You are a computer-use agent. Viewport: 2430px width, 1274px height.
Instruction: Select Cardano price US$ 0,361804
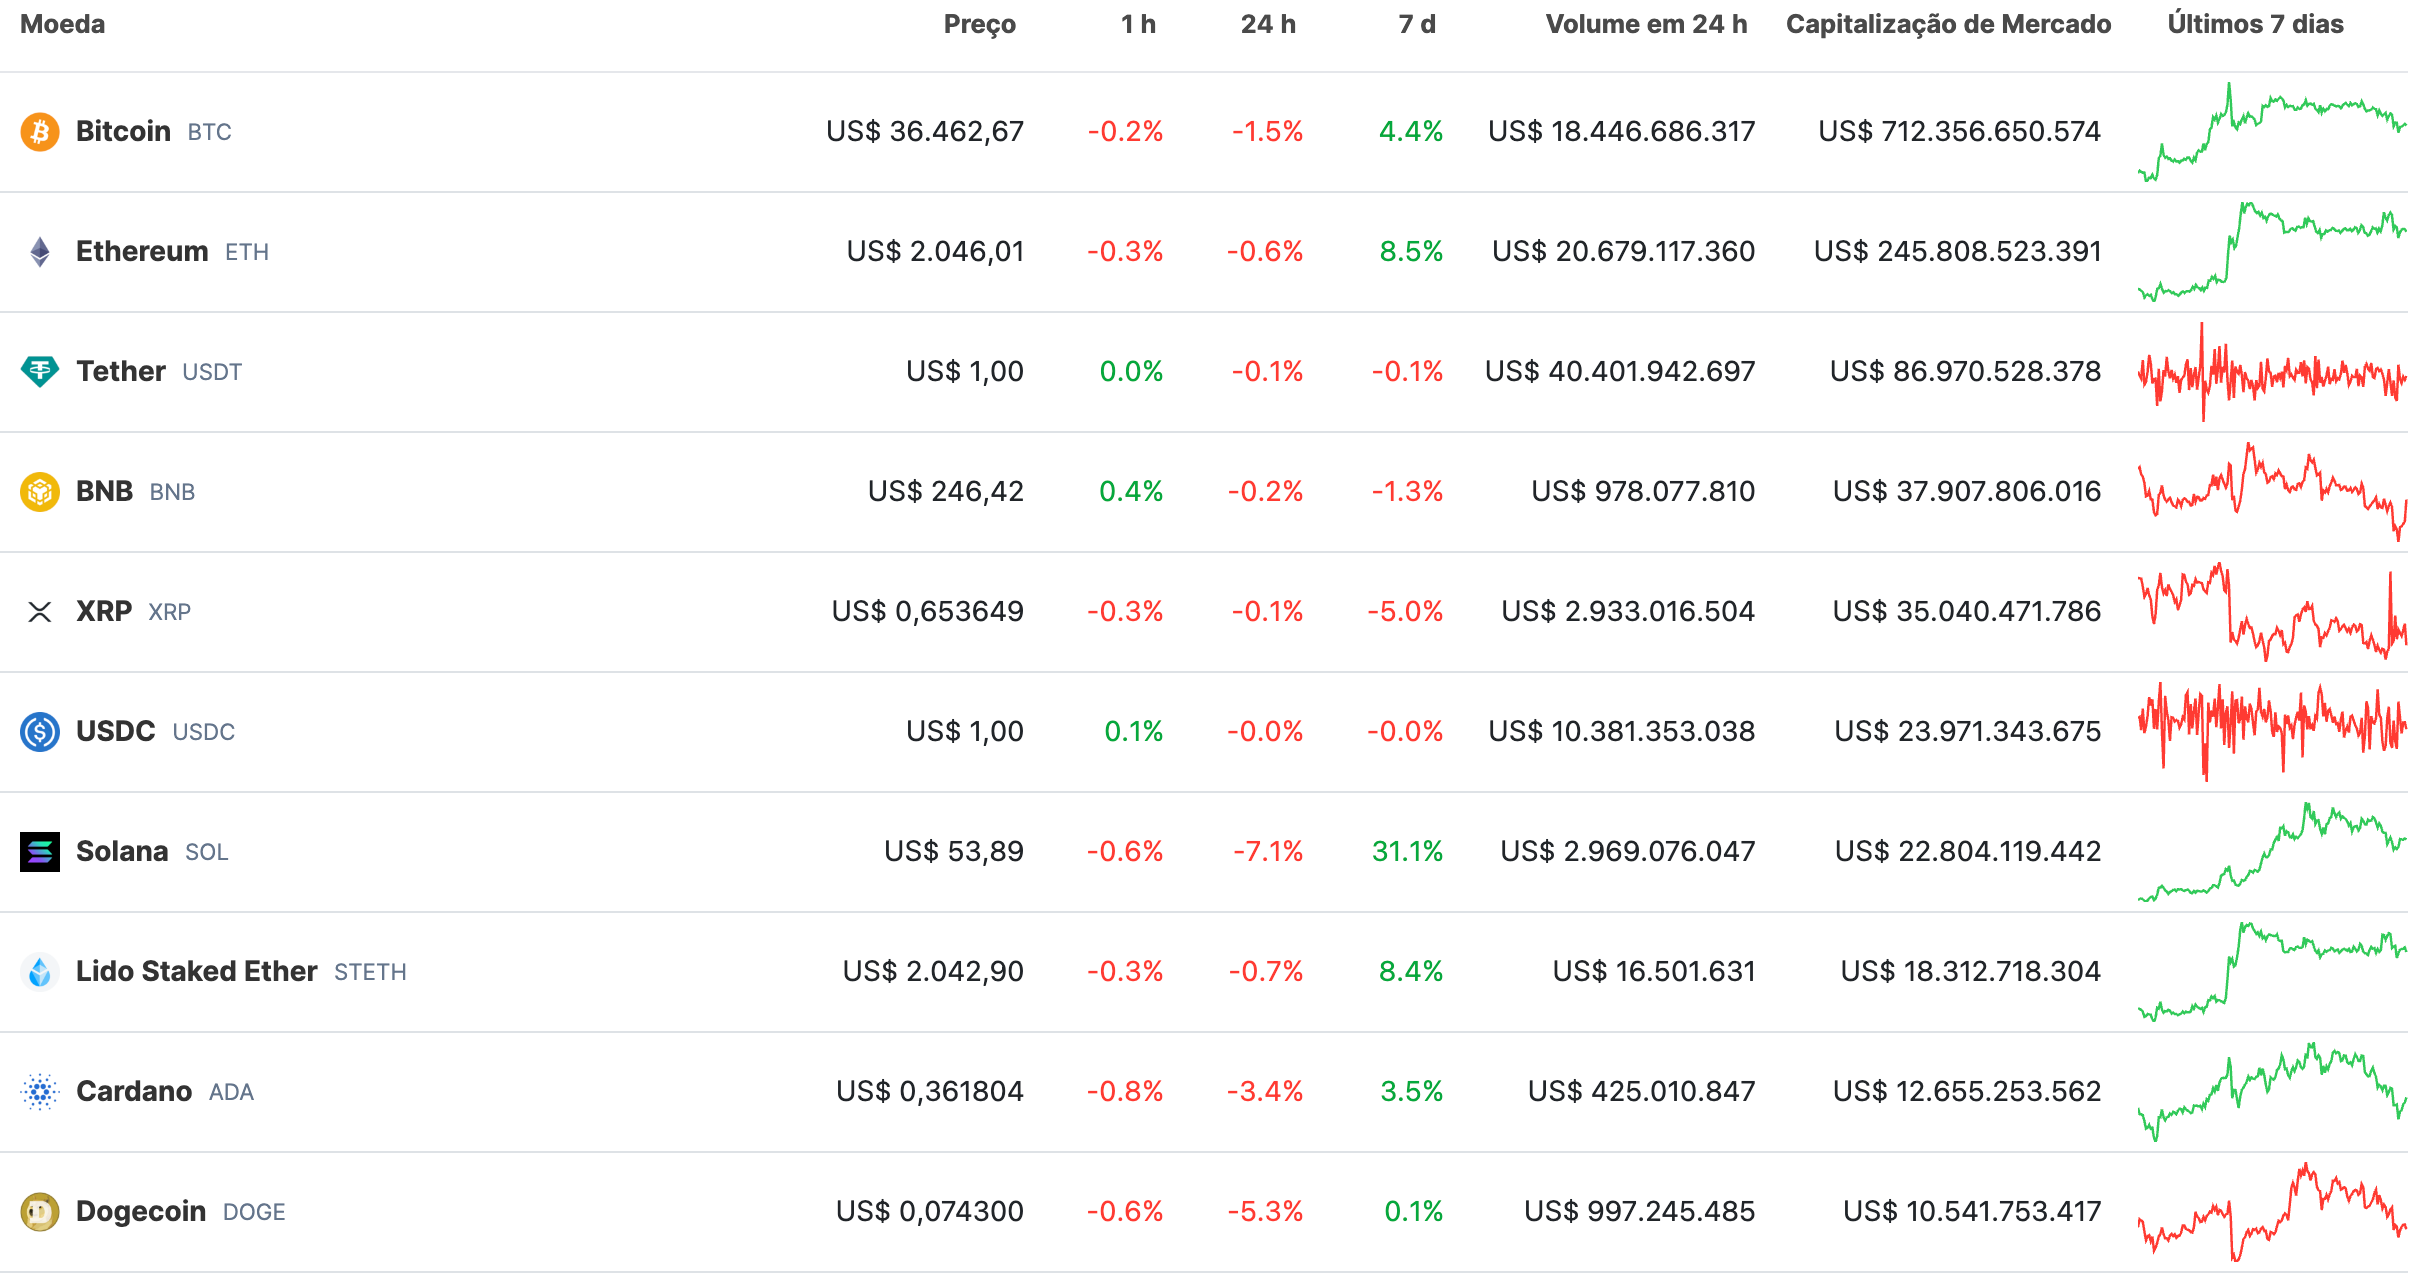tap(930, 1092)
